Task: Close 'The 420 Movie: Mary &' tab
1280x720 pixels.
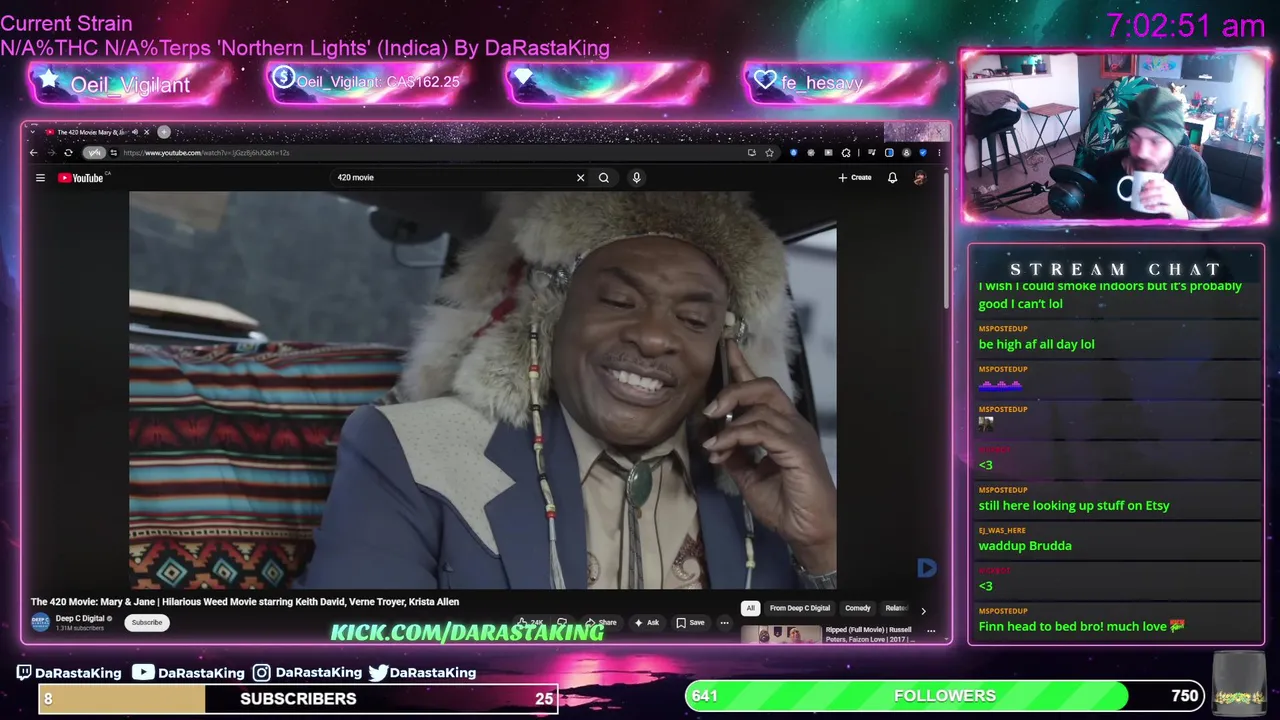Action: pyautogui.click(x=147, y=132)
